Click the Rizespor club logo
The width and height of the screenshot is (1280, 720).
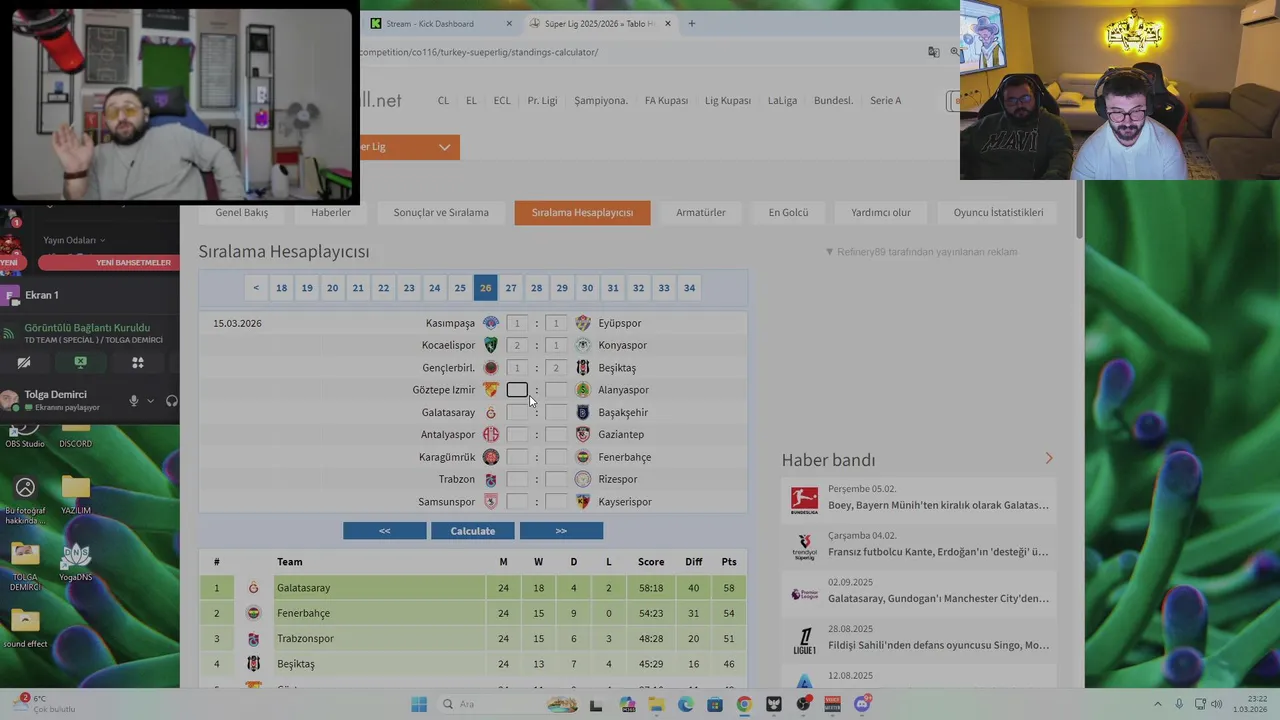pyautogui.click(x=583, y=479)
